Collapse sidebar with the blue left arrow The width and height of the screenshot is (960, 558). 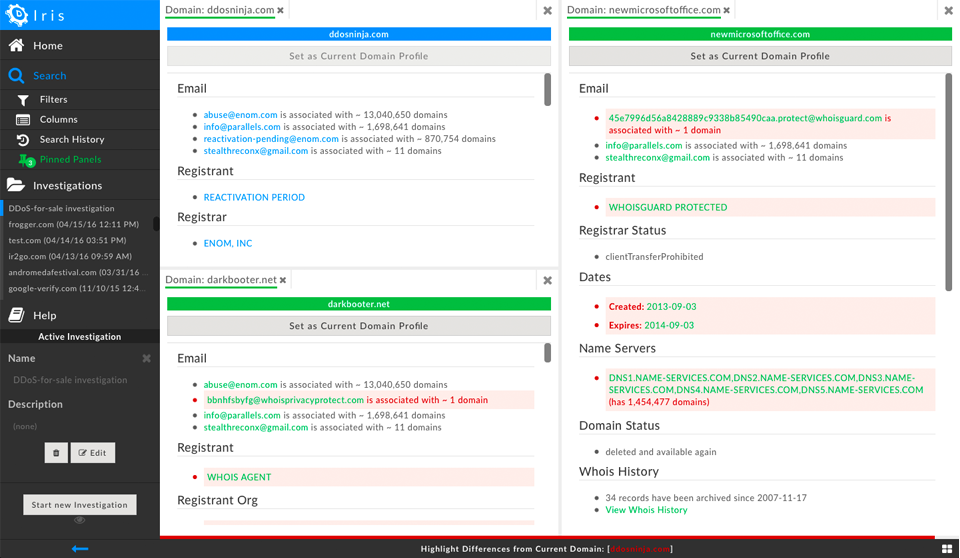point(80,549)
